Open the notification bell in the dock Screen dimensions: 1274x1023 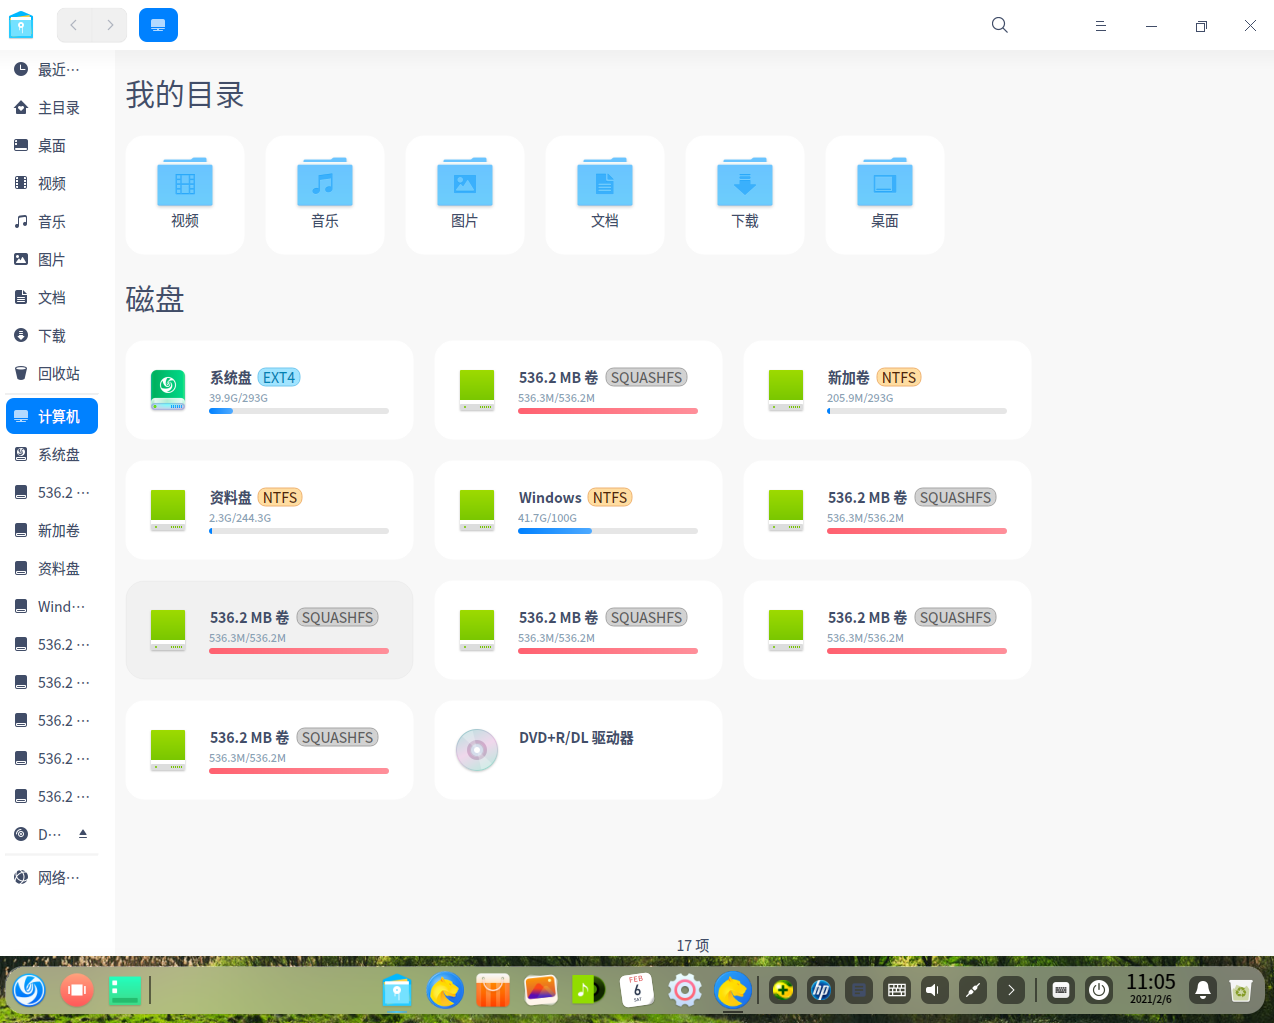click(x=1203, y=990)
